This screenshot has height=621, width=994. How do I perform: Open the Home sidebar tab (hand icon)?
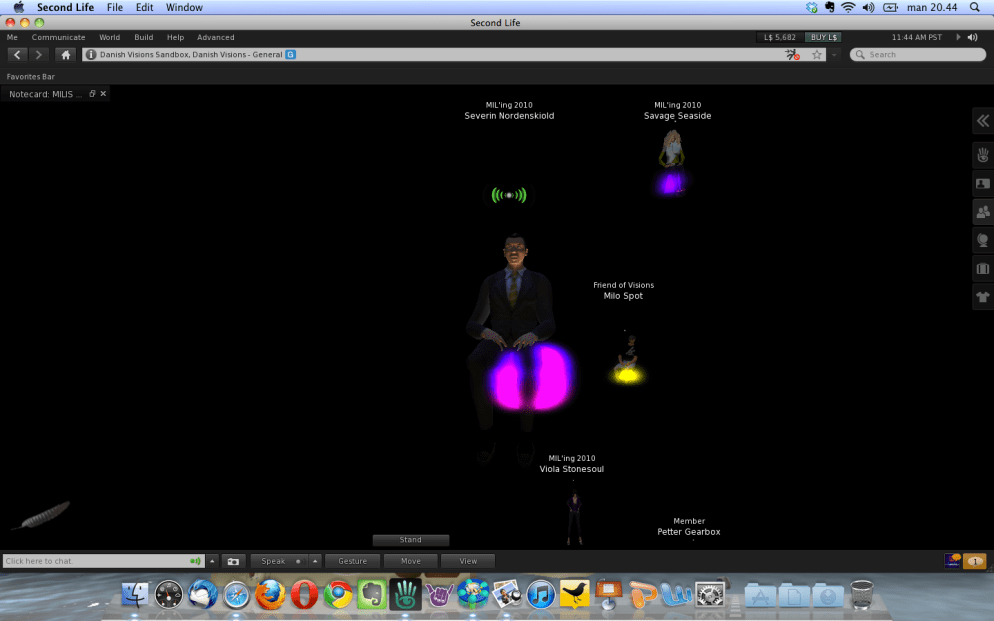(x=982, y=154)
